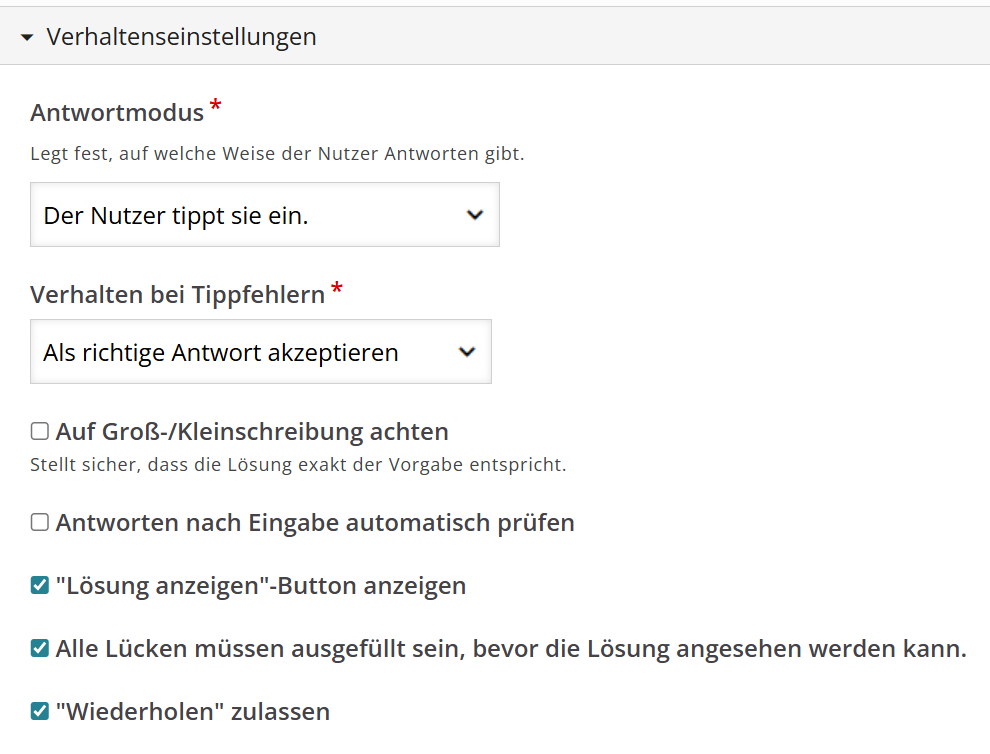The image size is (990, 754).
Task: Click the collapse triangle beside Verhaltenseinstellungen
Action: click(26, 38)
